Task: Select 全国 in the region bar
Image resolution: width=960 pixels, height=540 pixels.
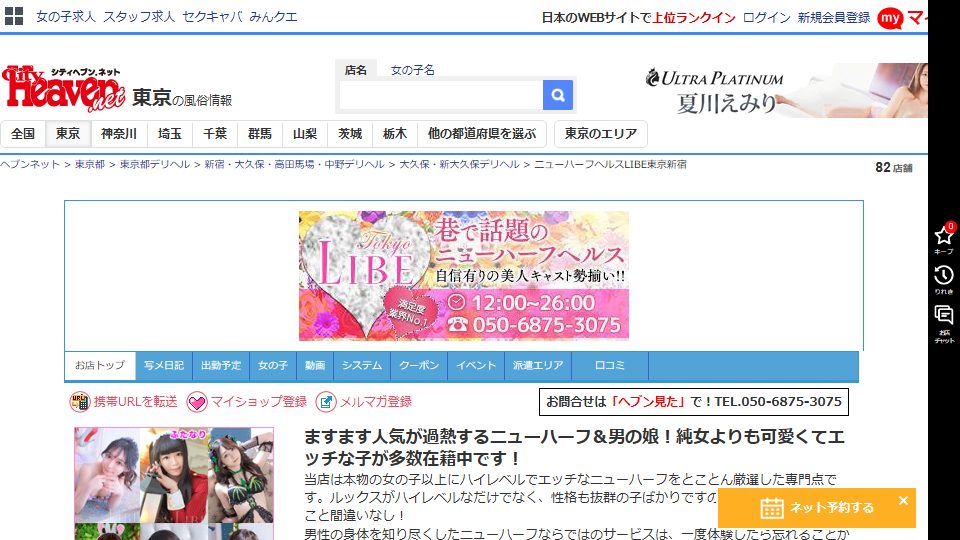Action: pos(23,133)
